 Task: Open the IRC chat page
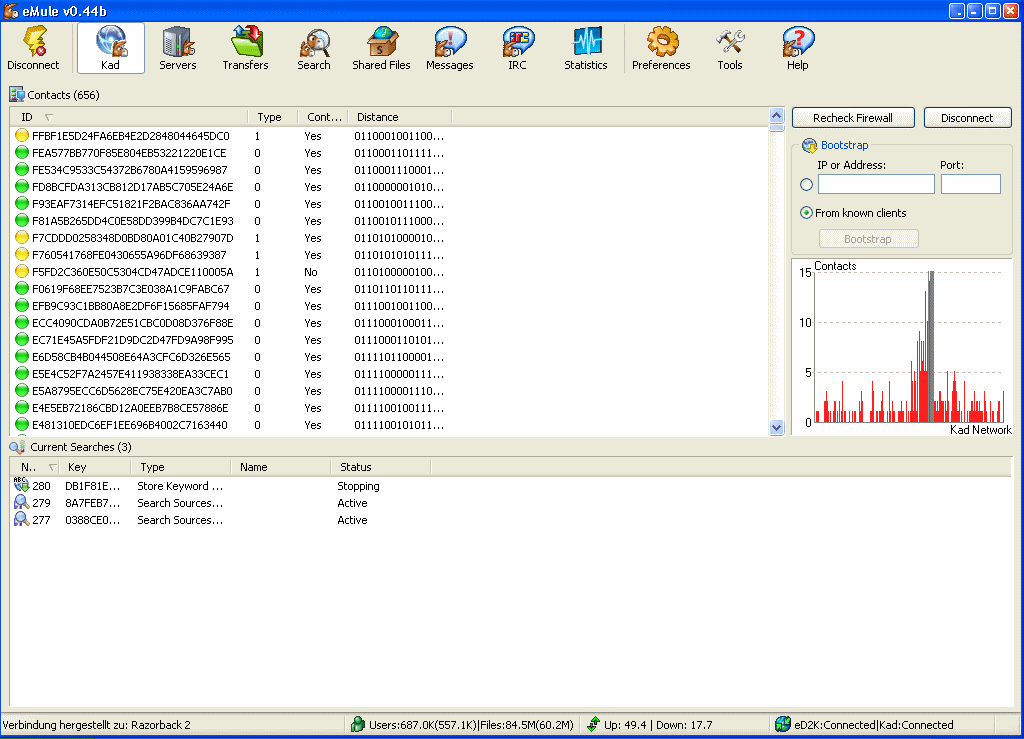pos(517,48)
